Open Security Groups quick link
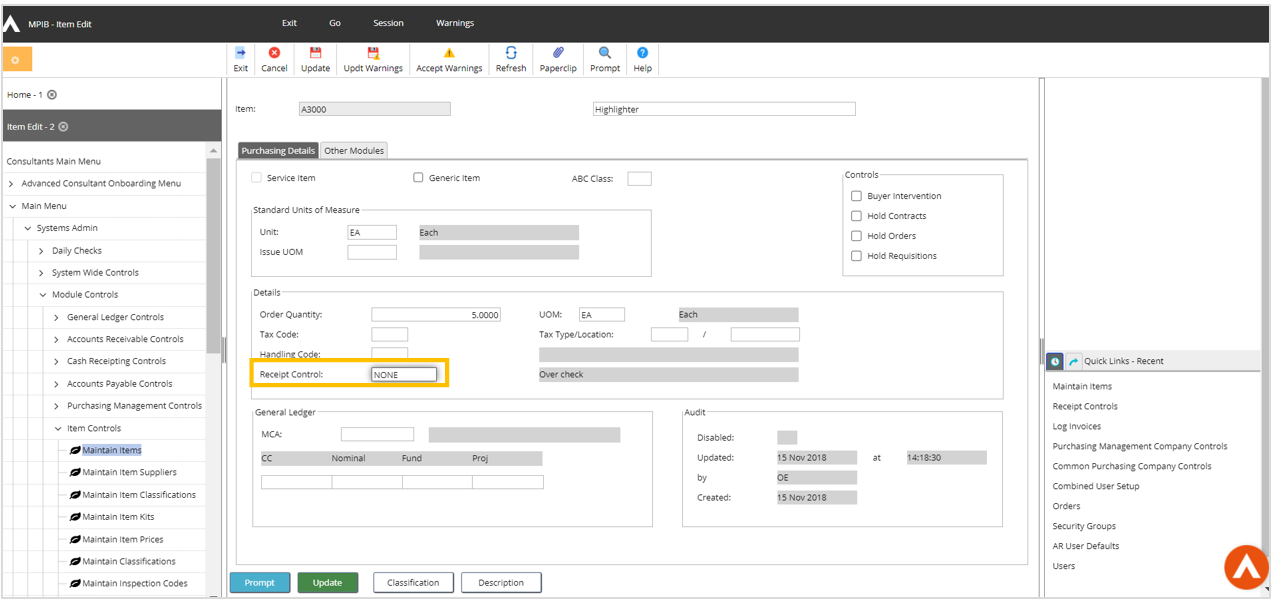Viewport: 1271px width, 599px height. point(1084,526)
